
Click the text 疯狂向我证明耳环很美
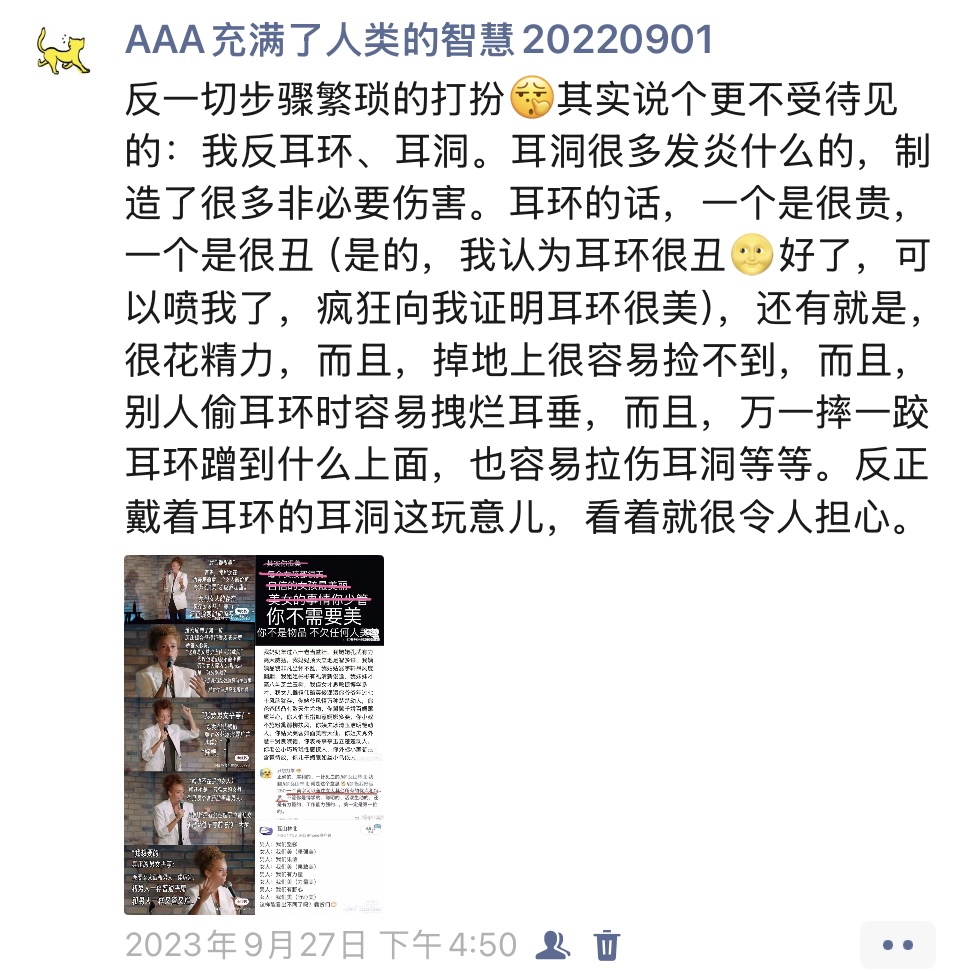pos(508,308)
